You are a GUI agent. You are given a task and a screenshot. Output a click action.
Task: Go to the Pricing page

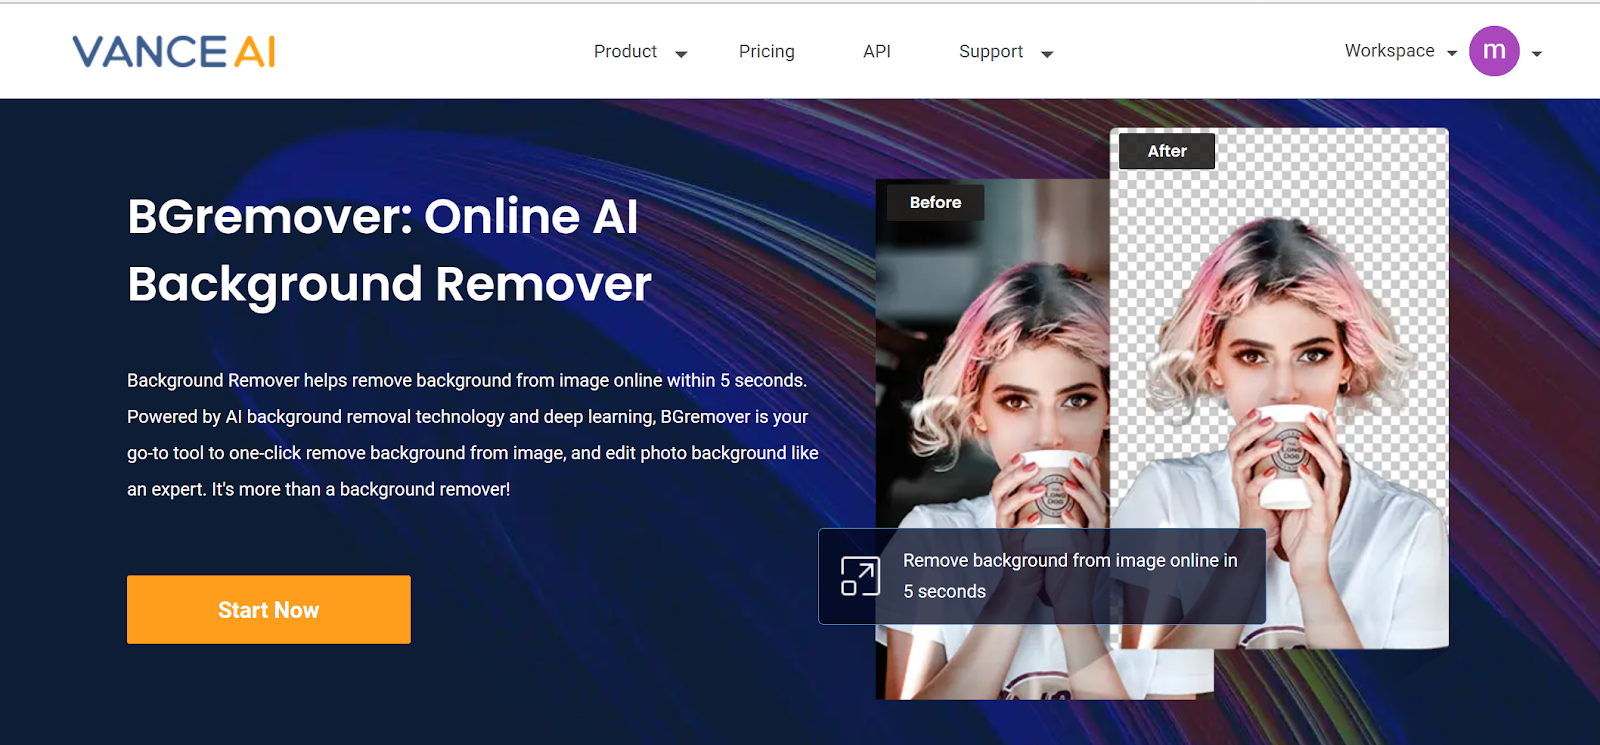pos(767,51)
